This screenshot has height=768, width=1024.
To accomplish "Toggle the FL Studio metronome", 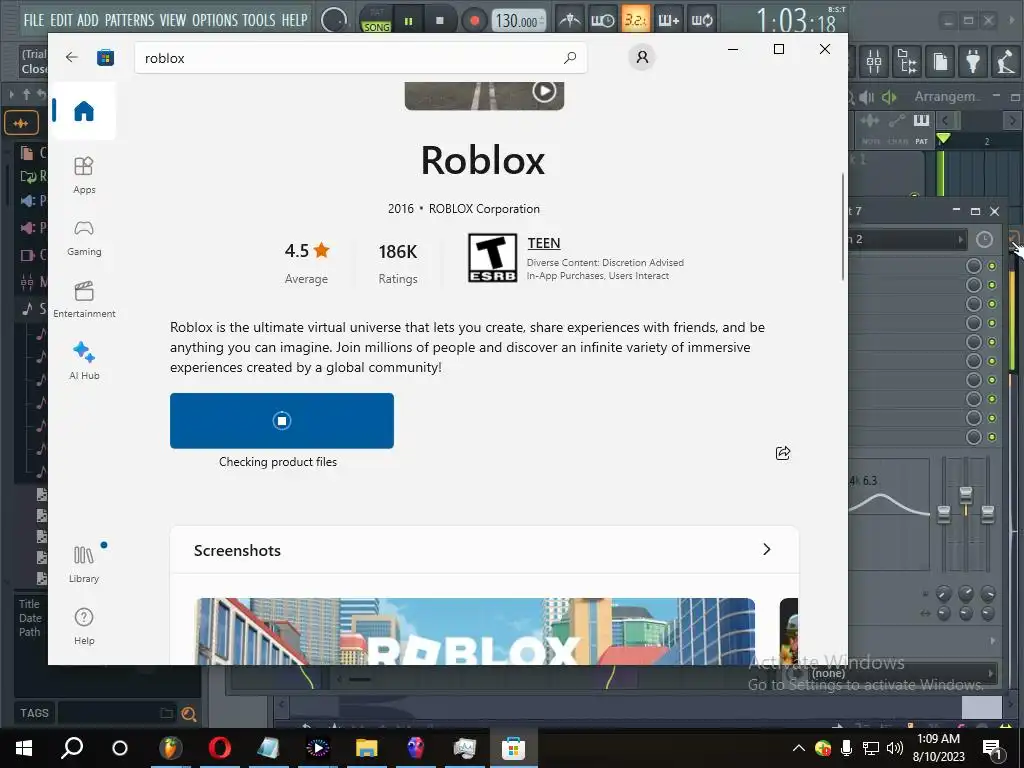I will pos(569,20).
